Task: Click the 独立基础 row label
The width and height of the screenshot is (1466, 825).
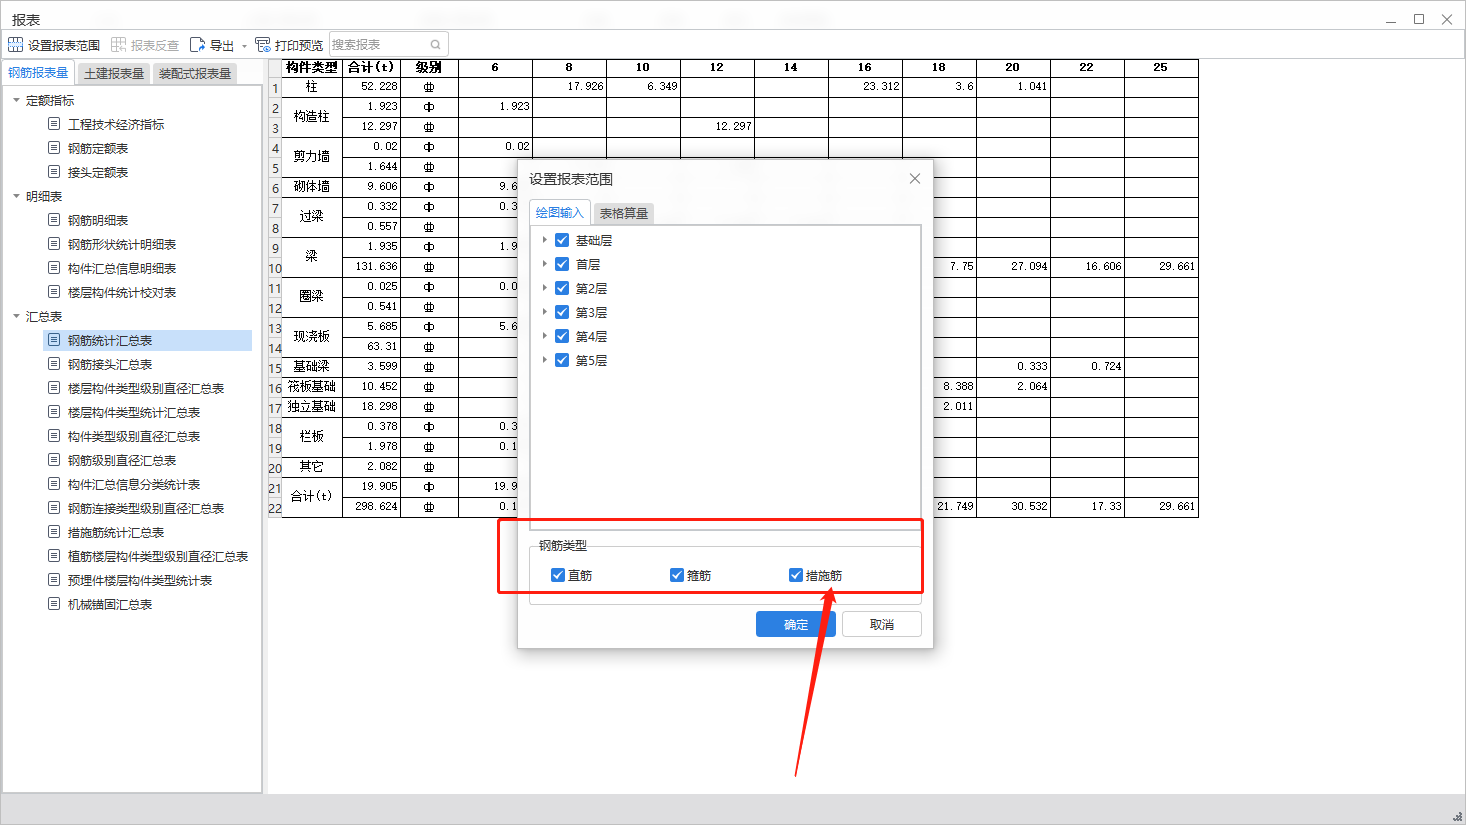Action: click(311, 406)
